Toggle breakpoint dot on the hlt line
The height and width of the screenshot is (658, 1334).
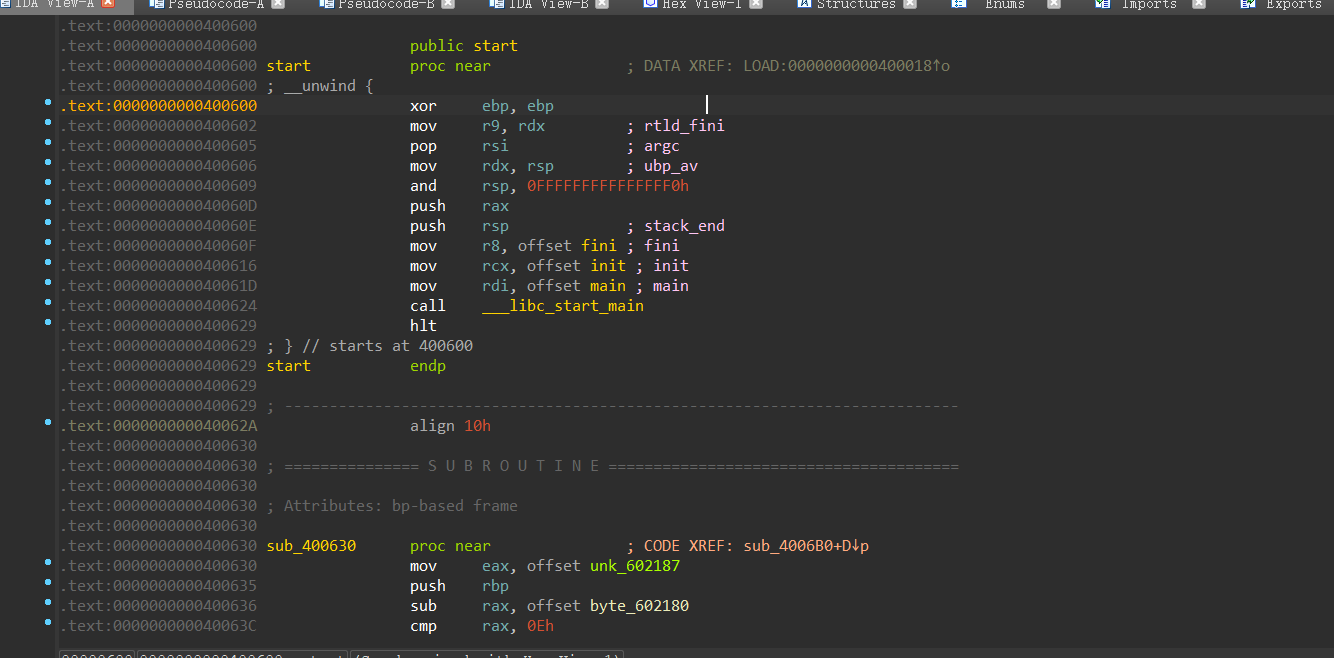(x=48, y=323)
